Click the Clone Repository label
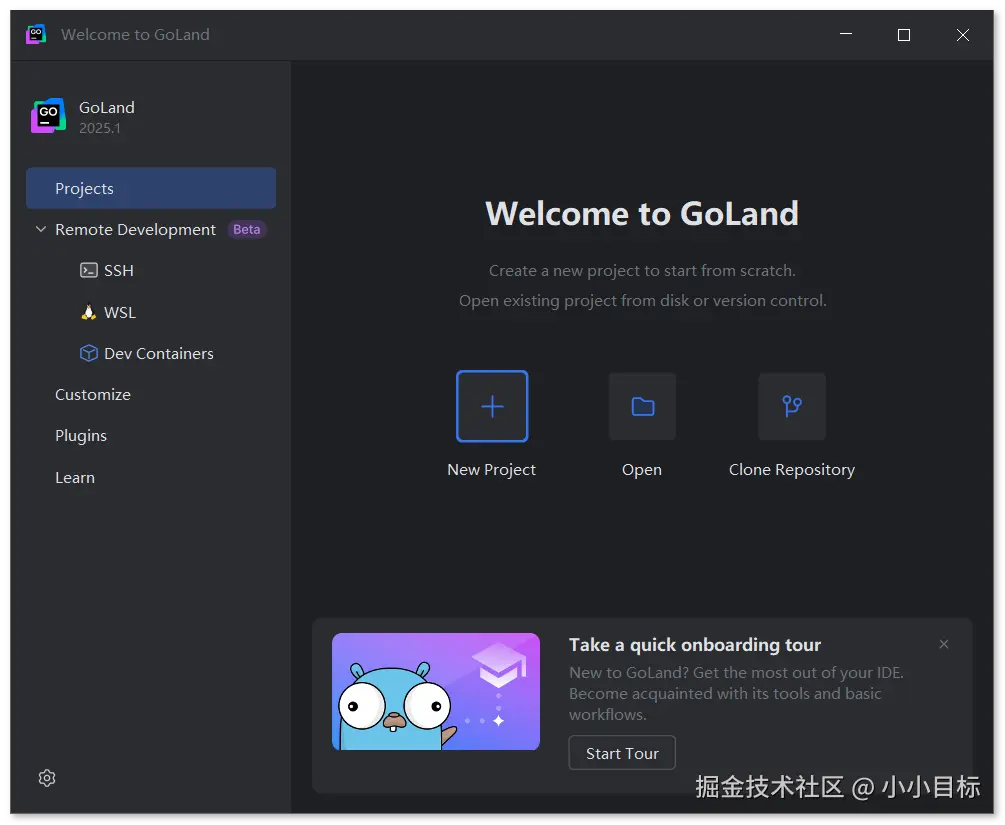The height and width of the screenshot is (825, 1005). tap(792, 470)
